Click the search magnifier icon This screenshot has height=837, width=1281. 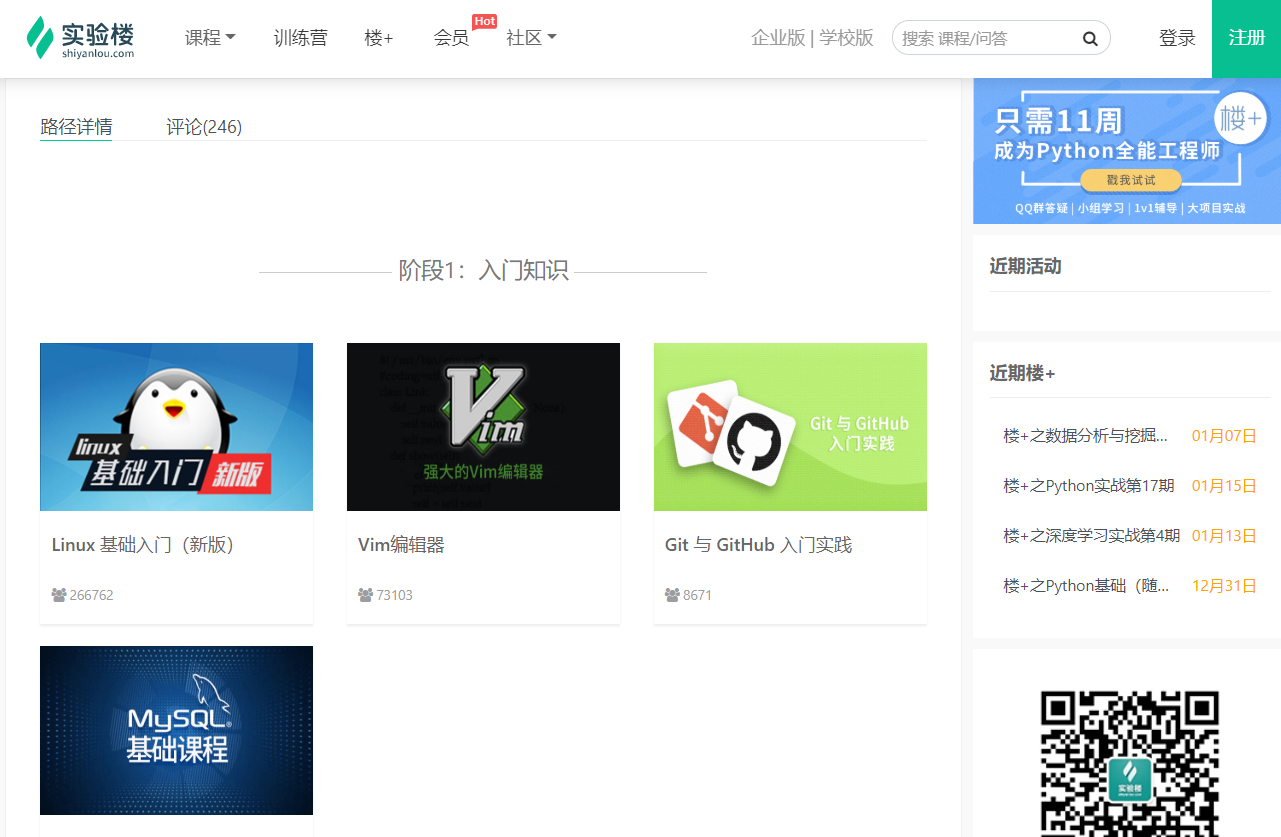coord(1090,39)
